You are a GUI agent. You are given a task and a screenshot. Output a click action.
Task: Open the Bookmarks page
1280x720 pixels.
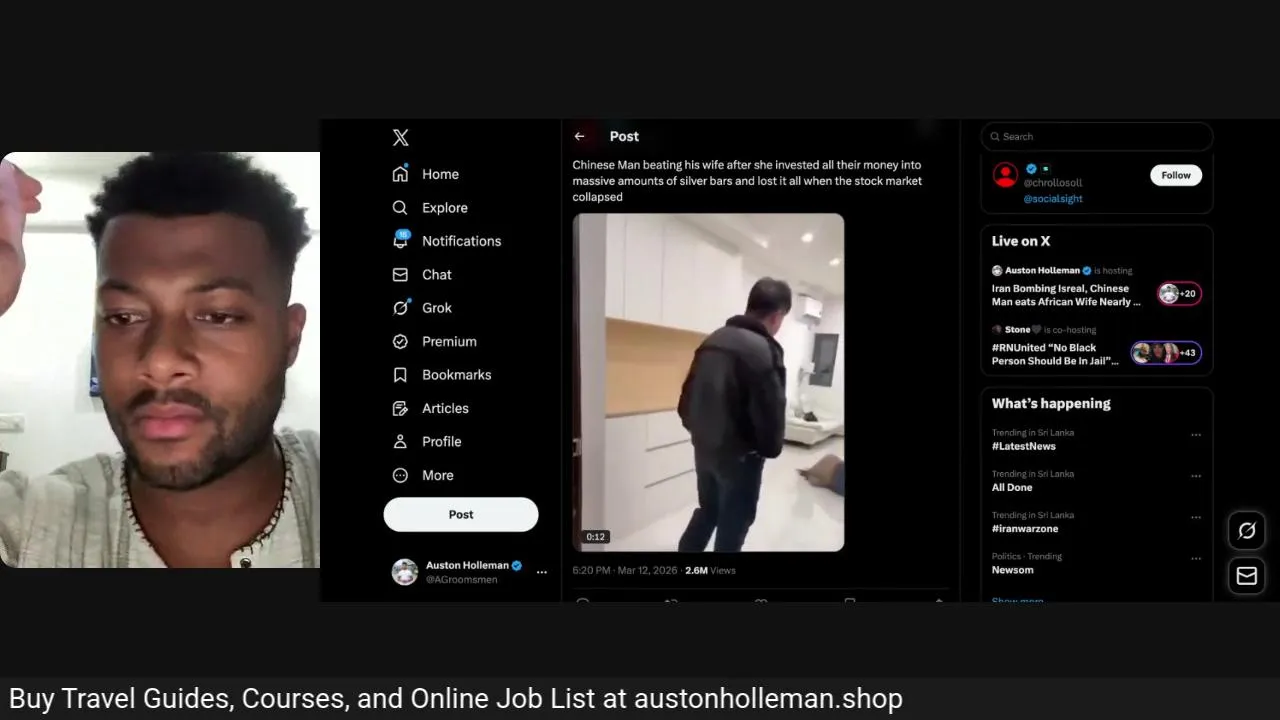click(x=456, y=375)
